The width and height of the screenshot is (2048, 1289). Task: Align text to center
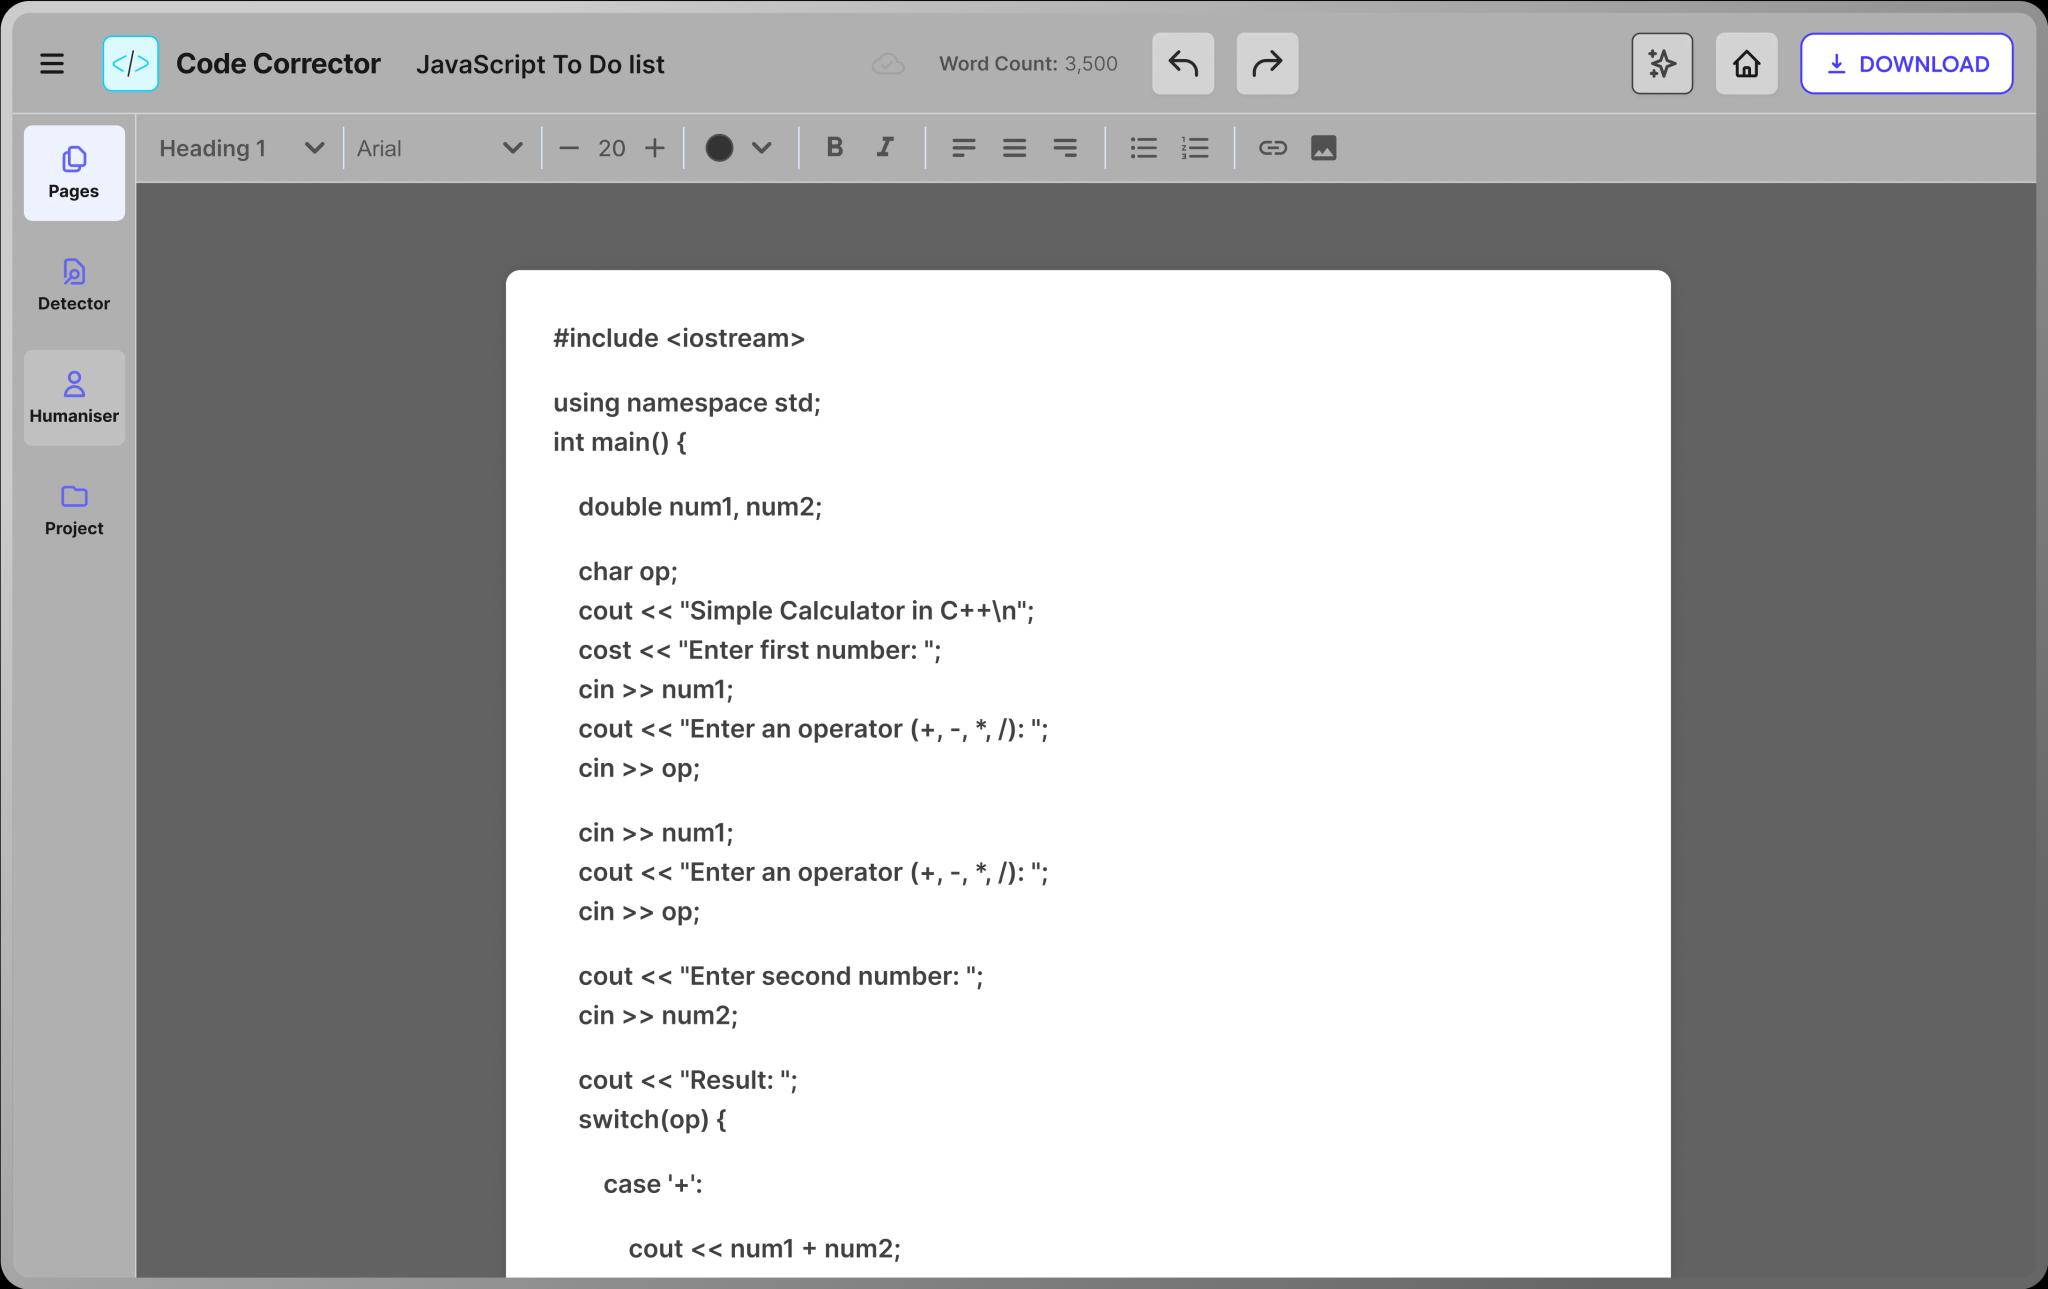[x=1014, y=148]
